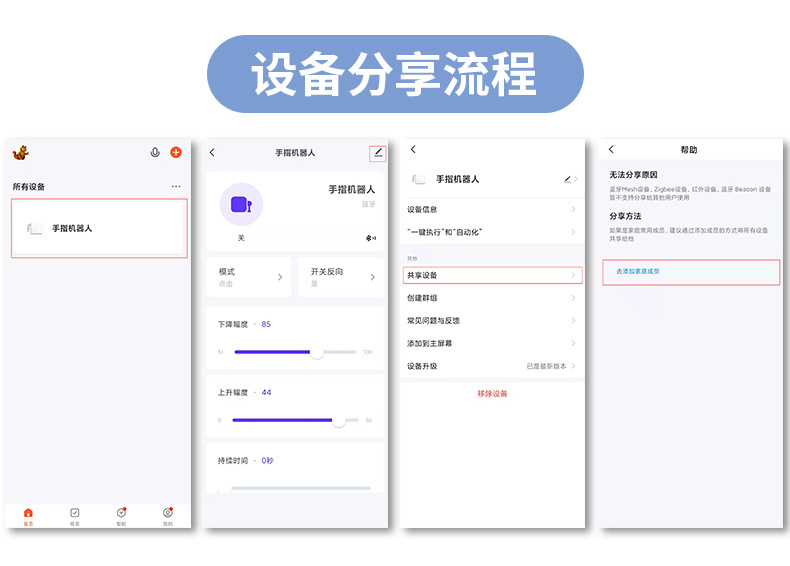
Task: Tap the pencil edit icon on control screen
Action: pyautogui.click(x=378, y=153)
